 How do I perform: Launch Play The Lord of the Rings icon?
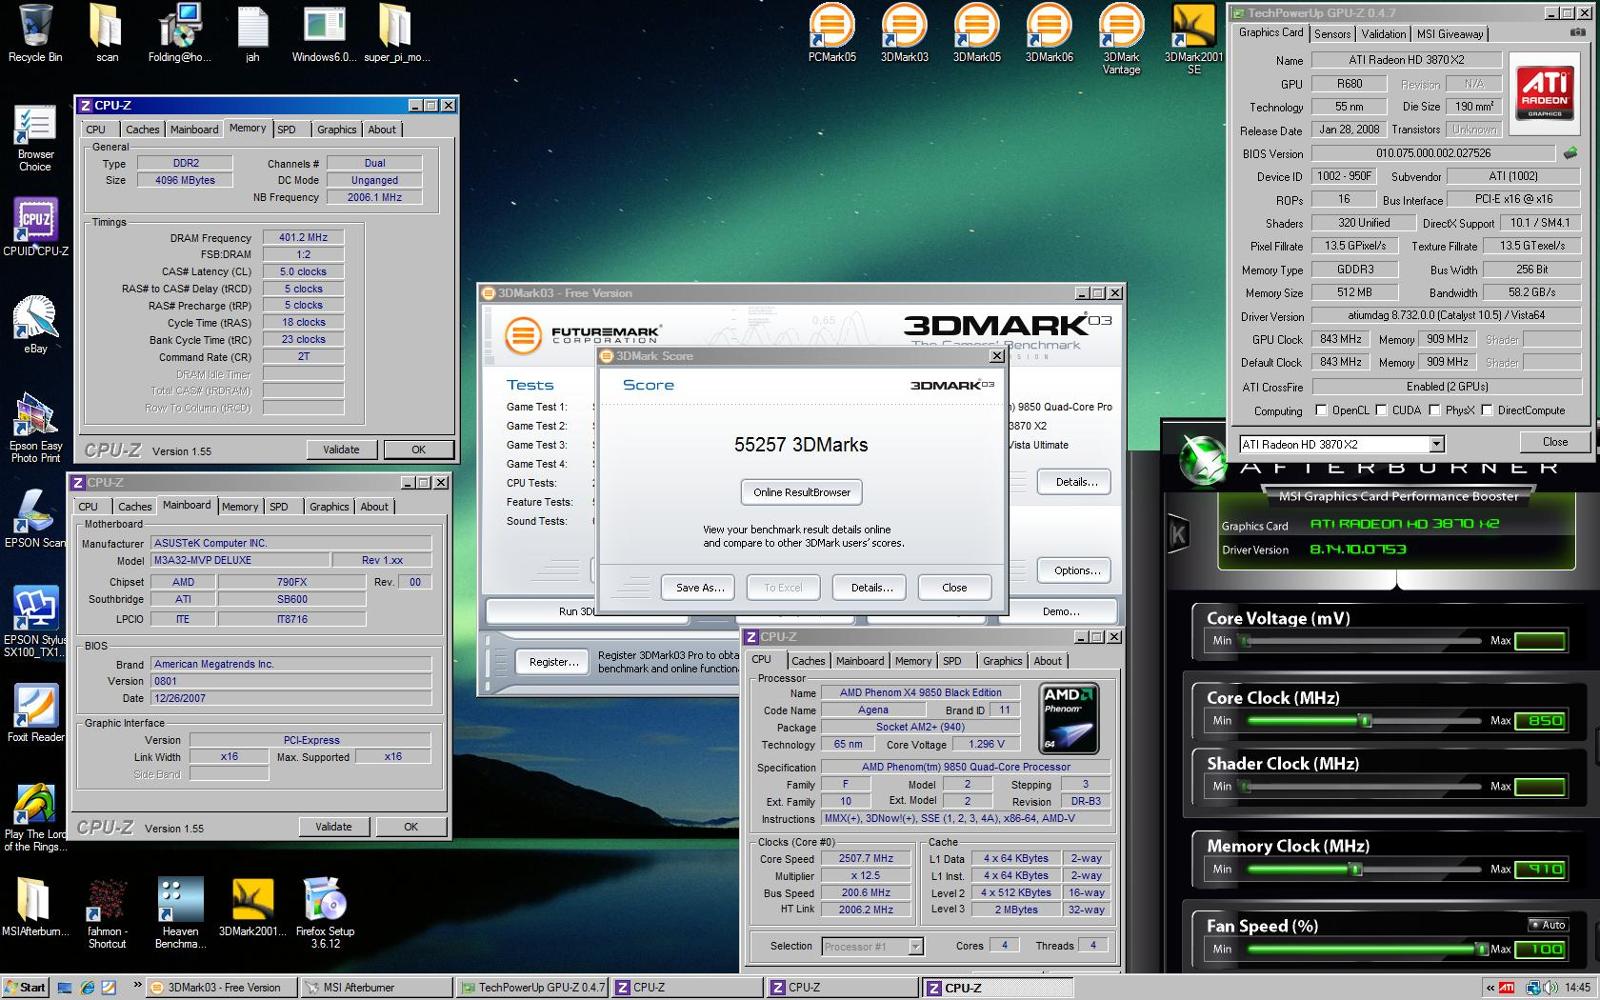[35, 817]
